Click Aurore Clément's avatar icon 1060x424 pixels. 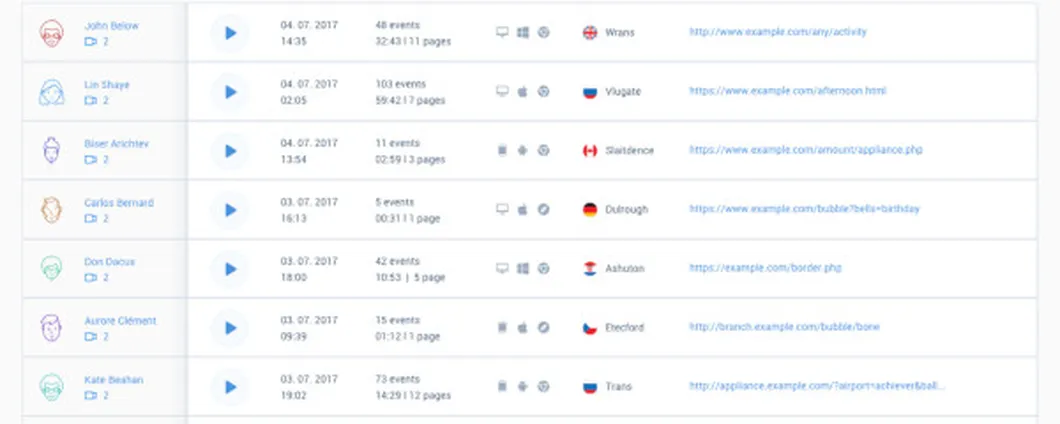click(51, 328)
